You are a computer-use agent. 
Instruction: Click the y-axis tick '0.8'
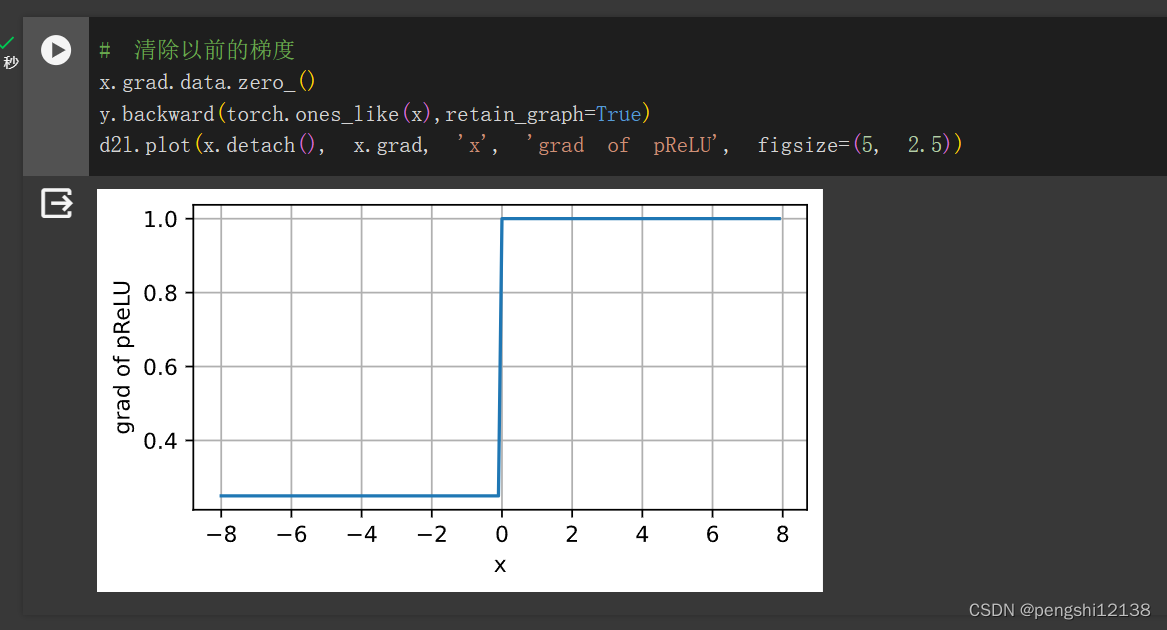[x=161, y=293]
